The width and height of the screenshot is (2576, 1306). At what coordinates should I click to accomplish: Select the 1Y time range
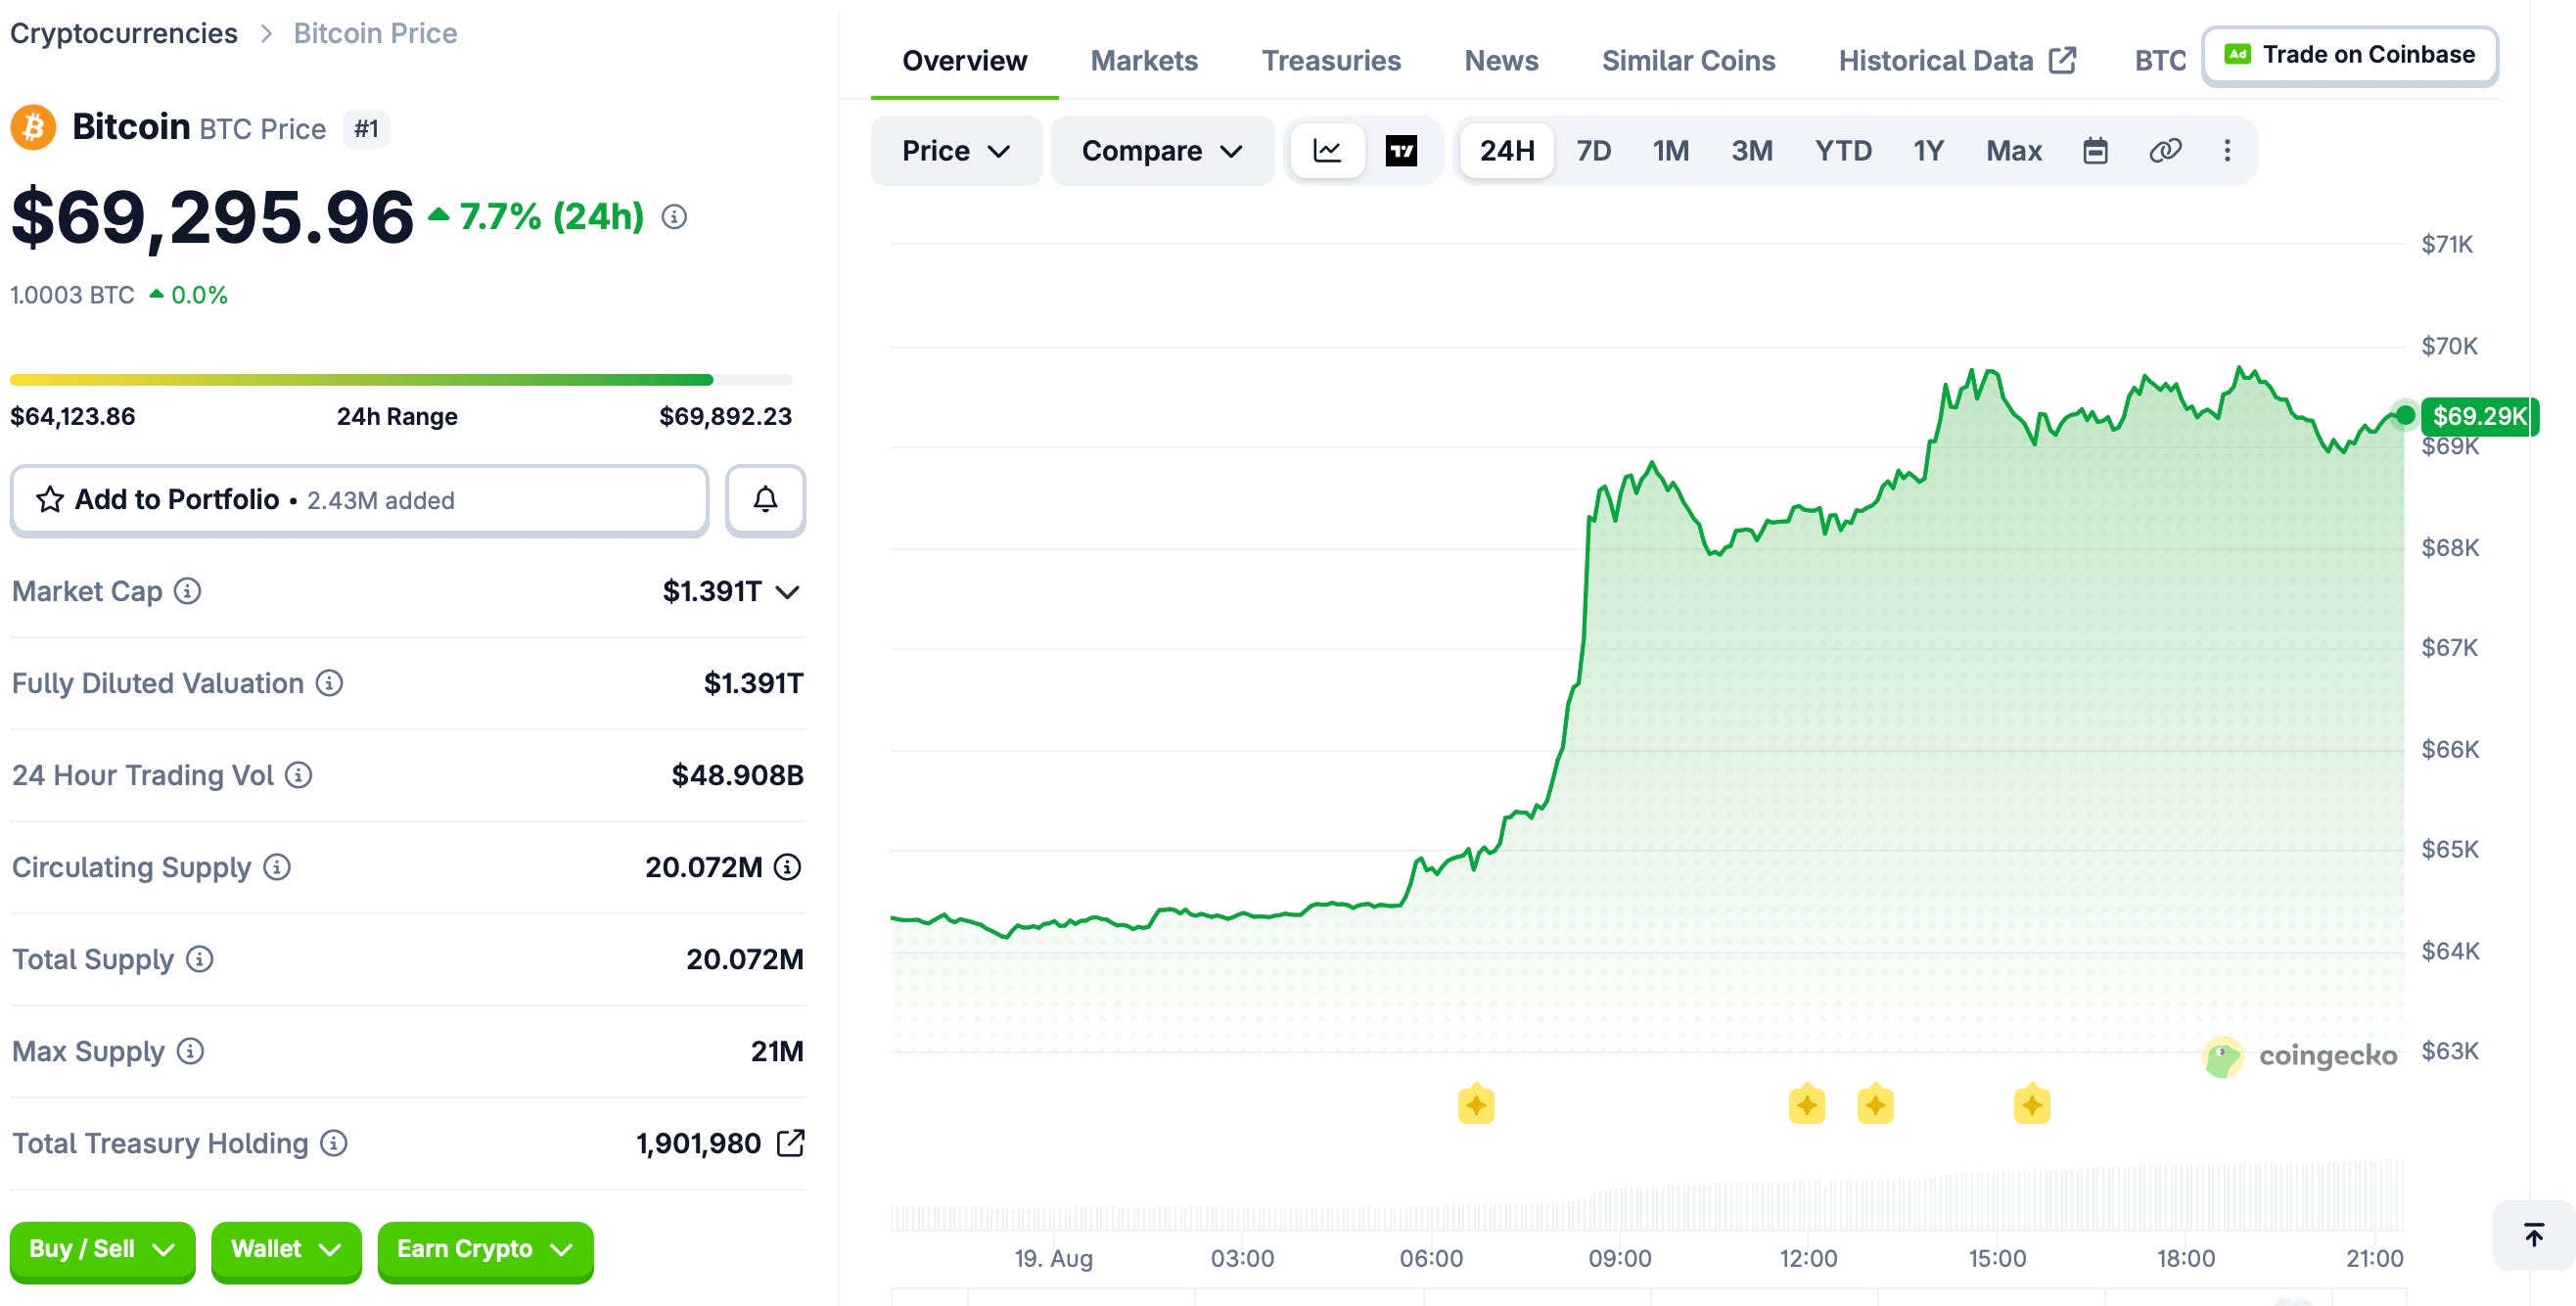(x=1928, y=151)
